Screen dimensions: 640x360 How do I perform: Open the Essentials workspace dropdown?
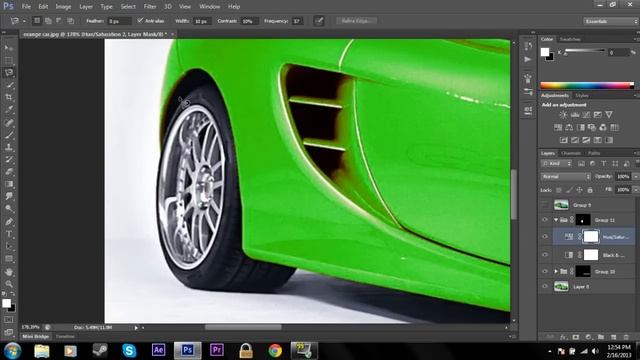pyautogui.click(x=611, y=21)
